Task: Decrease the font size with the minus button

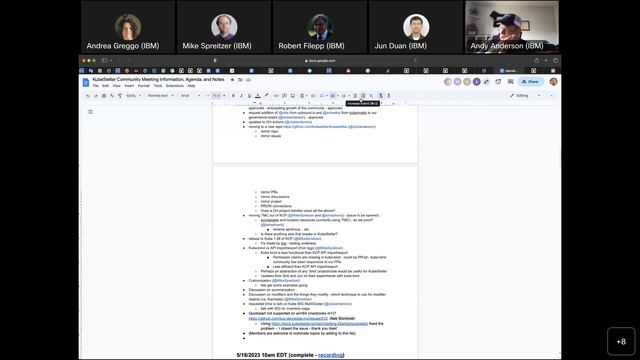Action: [x=208, y=96]
